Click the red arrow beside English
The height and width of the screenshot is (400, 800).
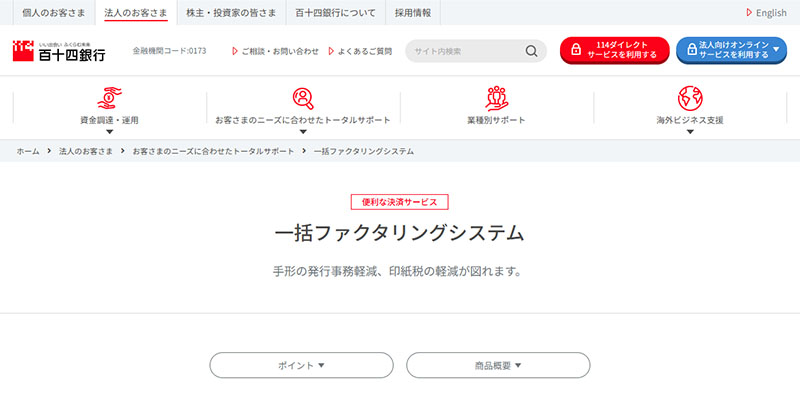click(x=749, y=13)
